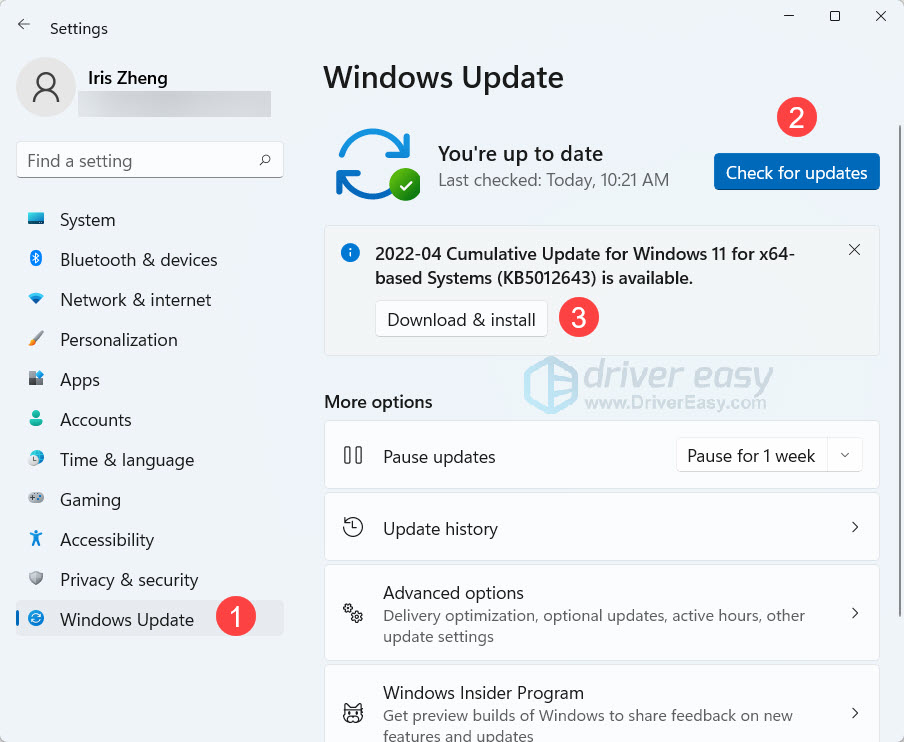Click the Gaming controller icon
This screenshot has width=904, height=742.
pyautogui.click(x=37, y=499)
